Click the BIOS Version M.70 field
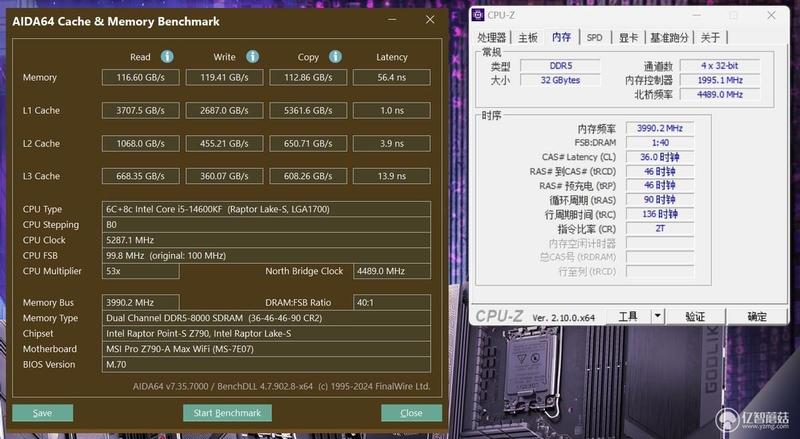This screenshot has height=439, width=800. [x=266, y=364]
